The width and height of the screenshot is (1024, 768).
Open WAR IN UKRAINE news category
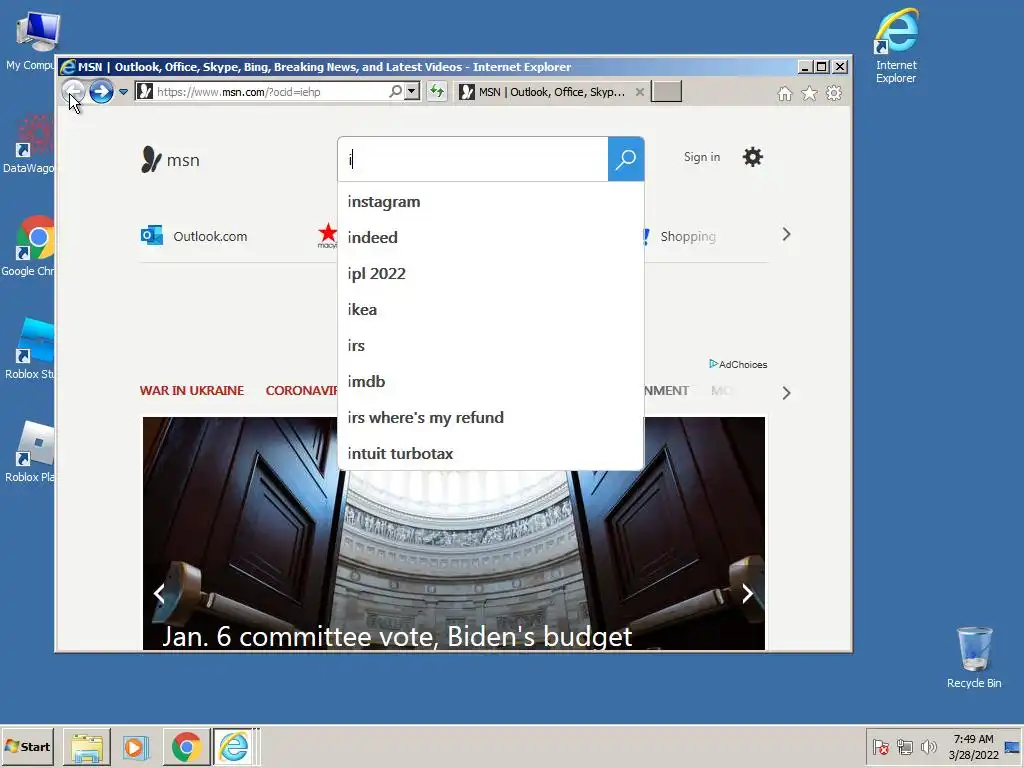click(191, 391)
